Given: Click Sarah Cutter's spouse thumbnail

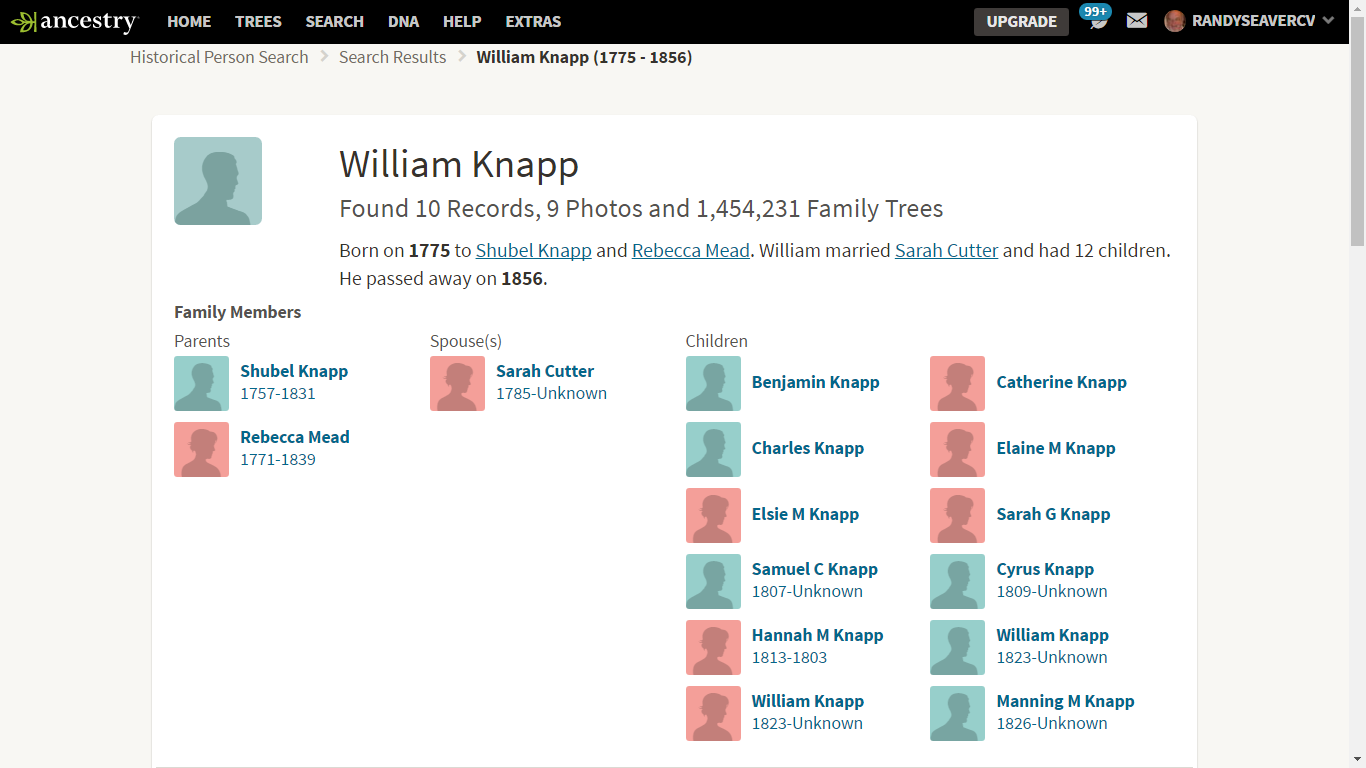Looking at the screenshot, I should tap(457, 383).
